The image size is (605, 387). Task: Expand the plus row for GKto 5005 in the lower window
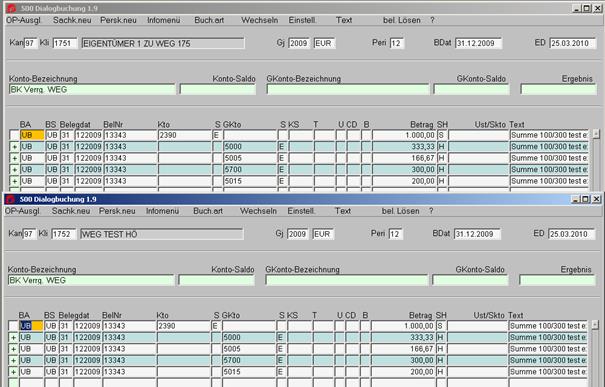pyautogui.click(x=14, y=349)
